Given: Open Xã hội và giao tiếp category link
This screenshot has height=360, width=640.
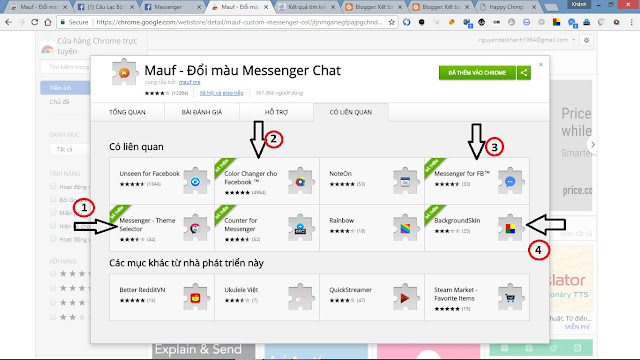Looking at the screenshot, I should pyautogui.click(x=221, y=93).
